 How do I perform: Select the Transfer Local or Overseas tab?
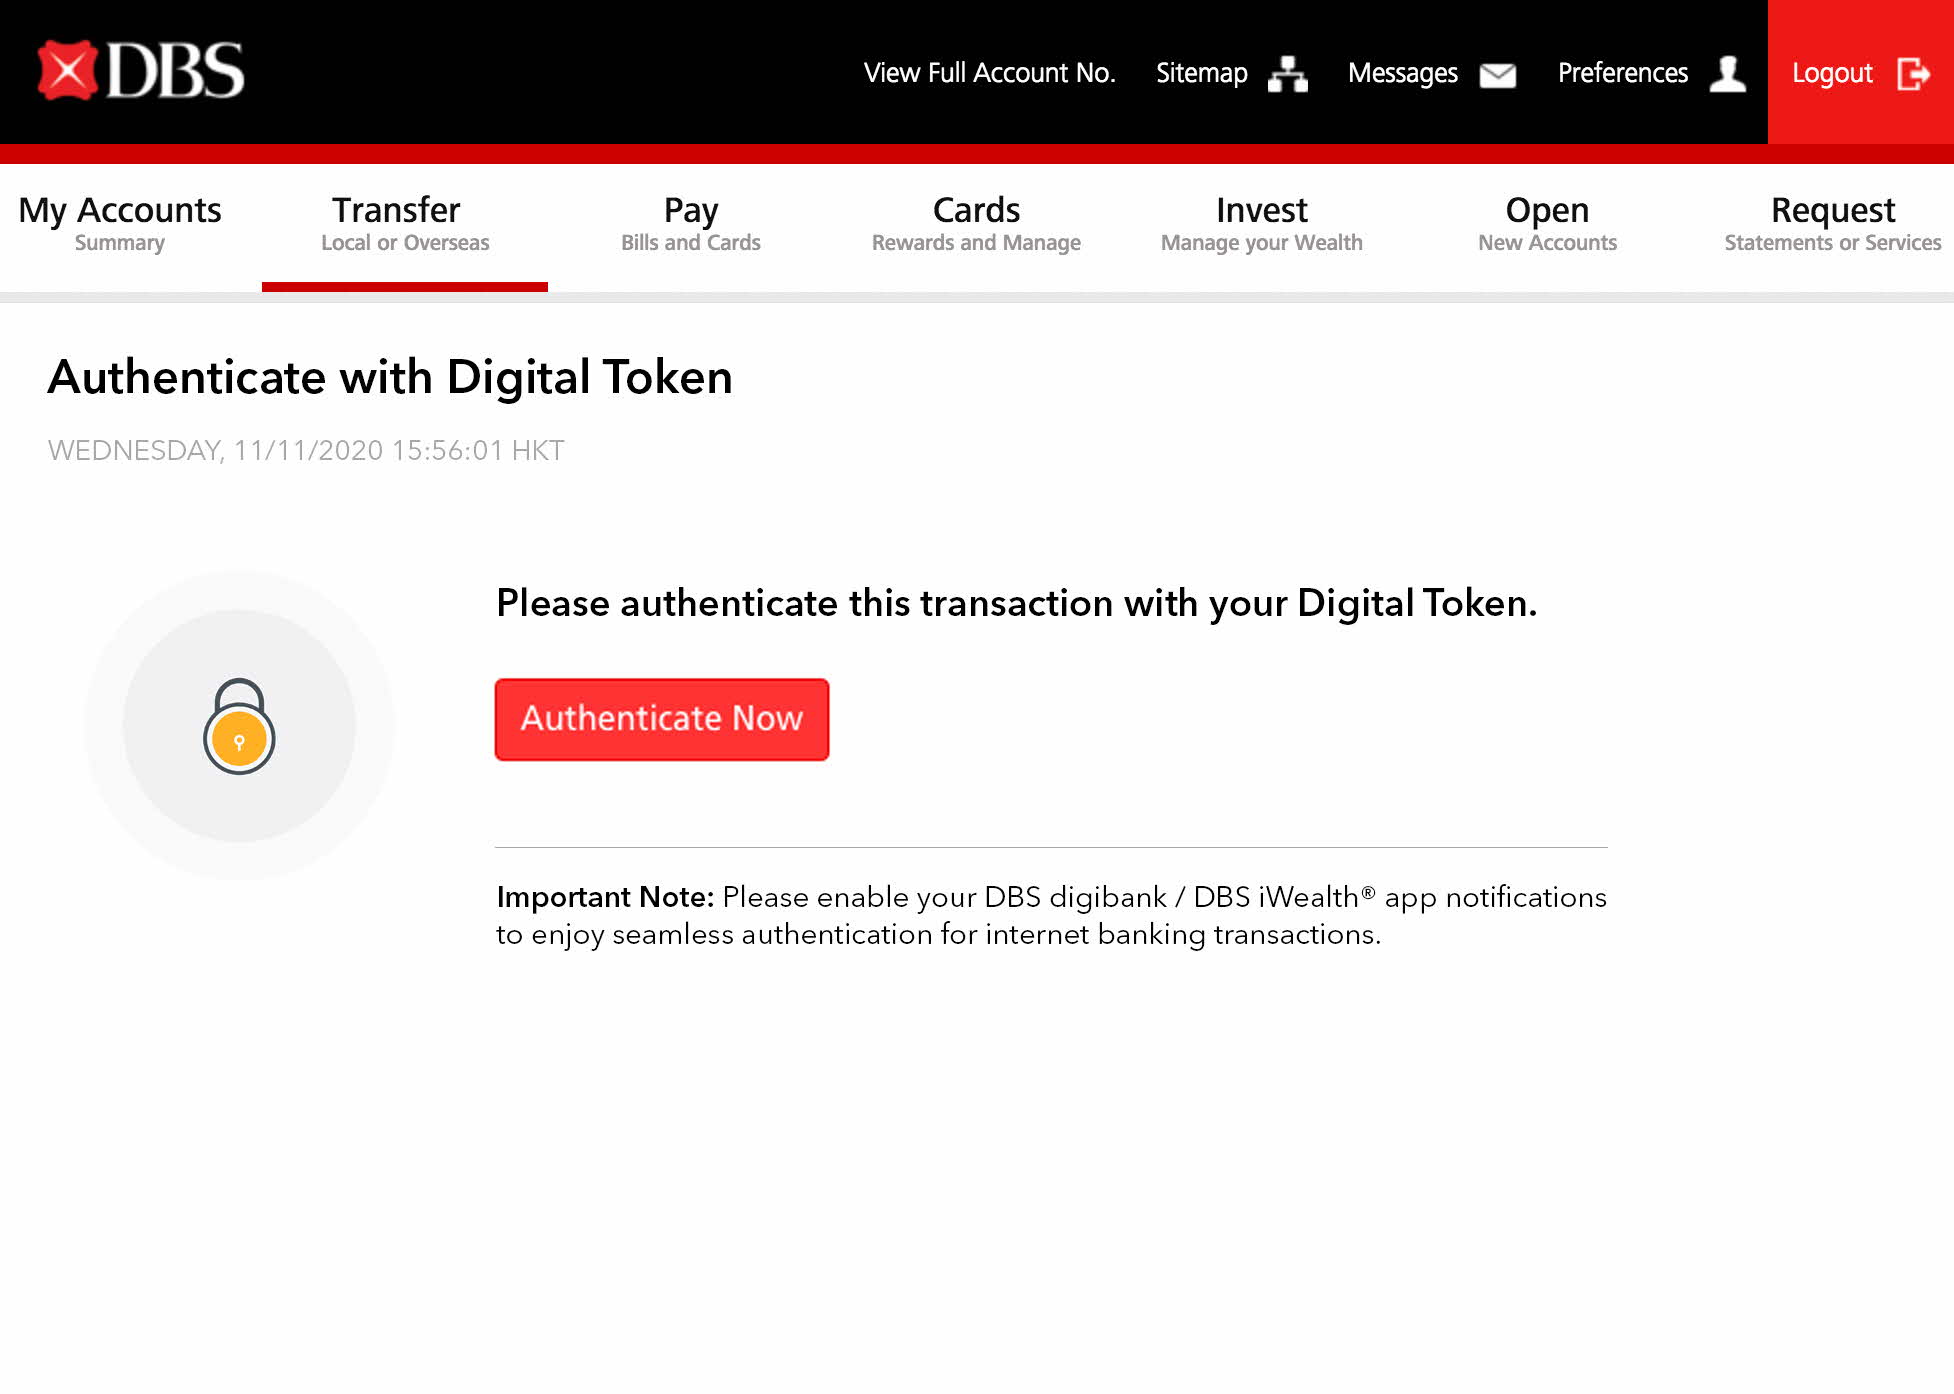(x=404, y=224)
